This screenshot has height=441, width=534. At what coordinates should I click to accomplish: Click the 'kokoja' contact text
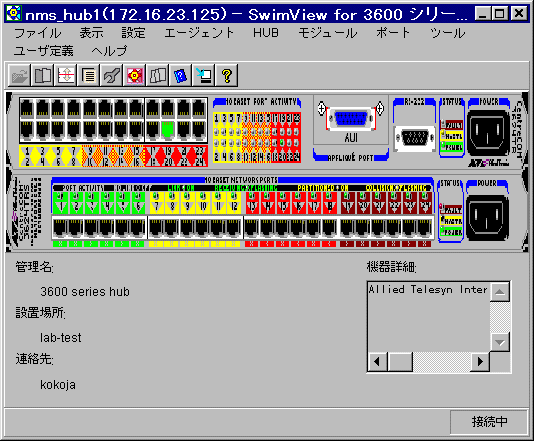[58, 385]
